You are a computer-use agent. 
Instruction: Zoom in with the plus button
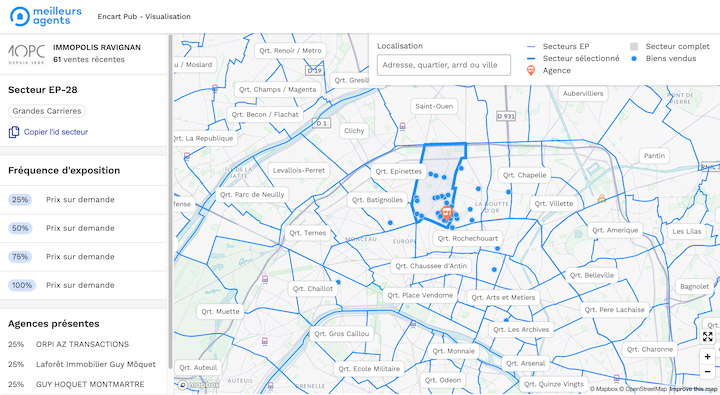(x=708, y=356)
